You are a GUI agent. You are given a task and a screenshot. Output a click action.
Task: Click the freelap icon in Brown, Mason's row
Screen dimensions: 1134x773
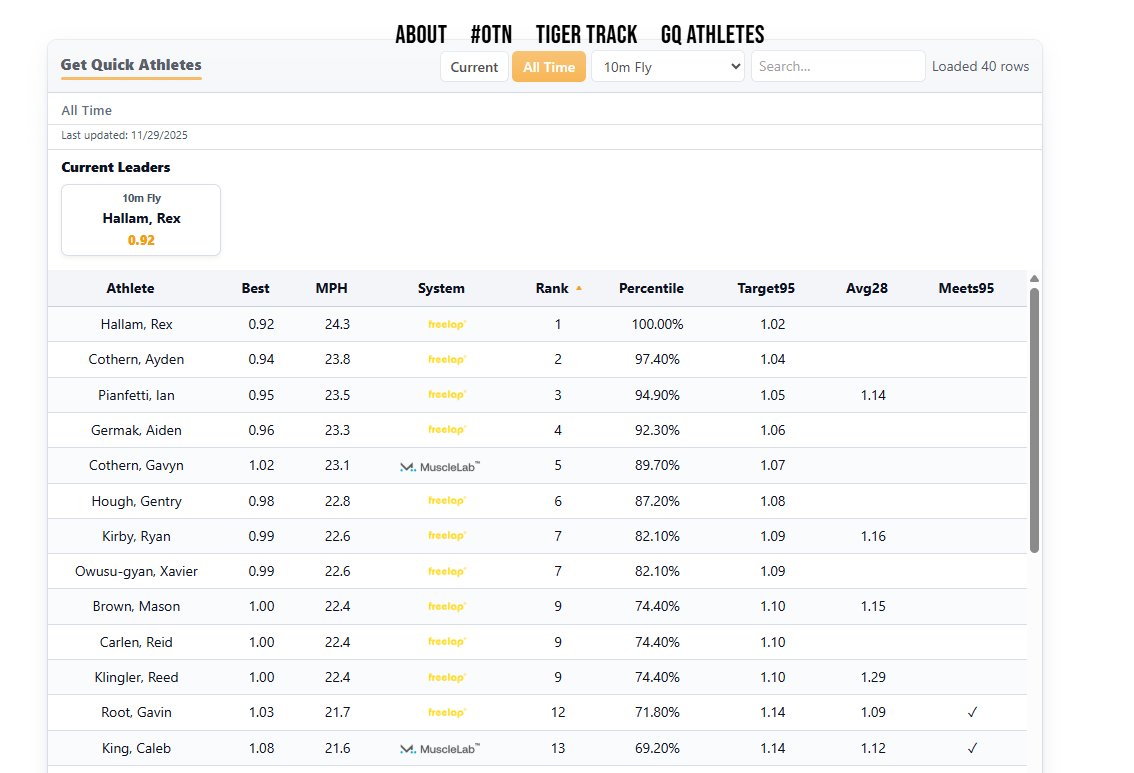point(443,606)
